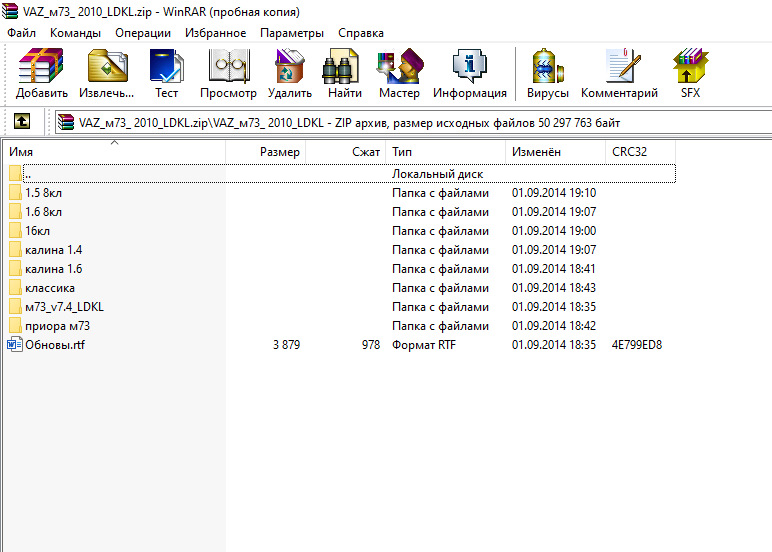This screenshot has width=772, height=552.
Task: Select the folder icon of 16кл
Action: click(15, 230)
